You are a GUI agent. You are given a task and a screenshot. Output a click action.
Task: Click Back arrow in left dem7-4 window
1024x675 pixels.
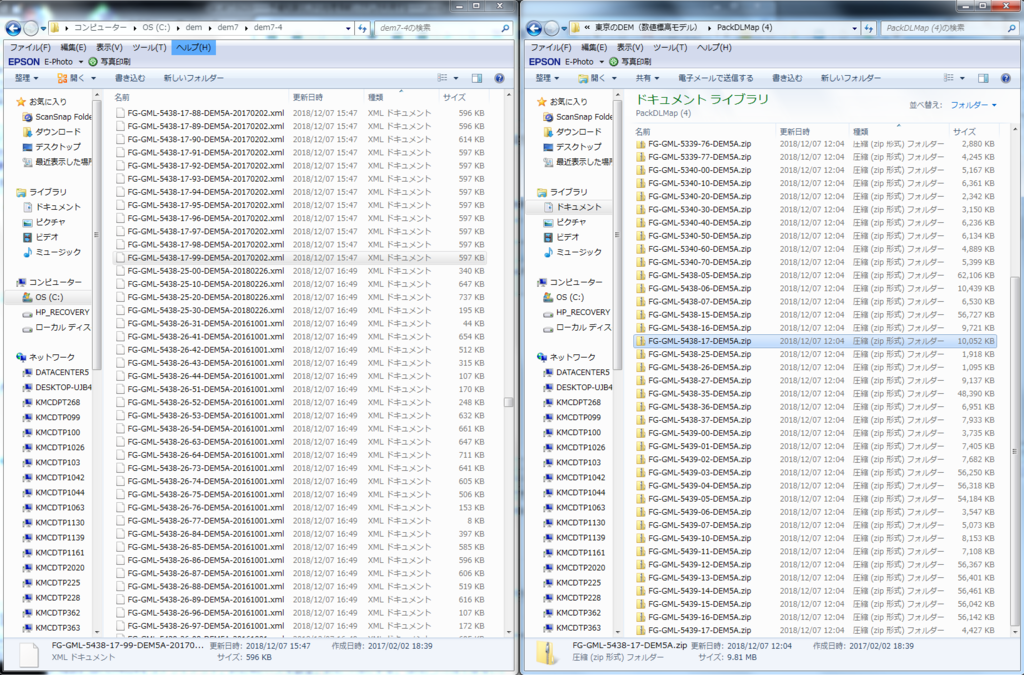[x=13, y=28]
